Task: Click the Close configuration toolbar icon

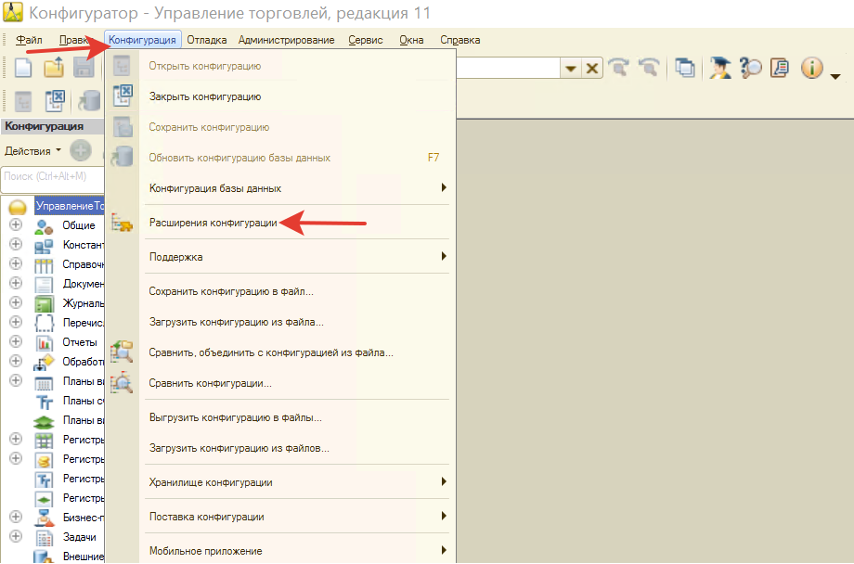Action: (x=56, y=101)
